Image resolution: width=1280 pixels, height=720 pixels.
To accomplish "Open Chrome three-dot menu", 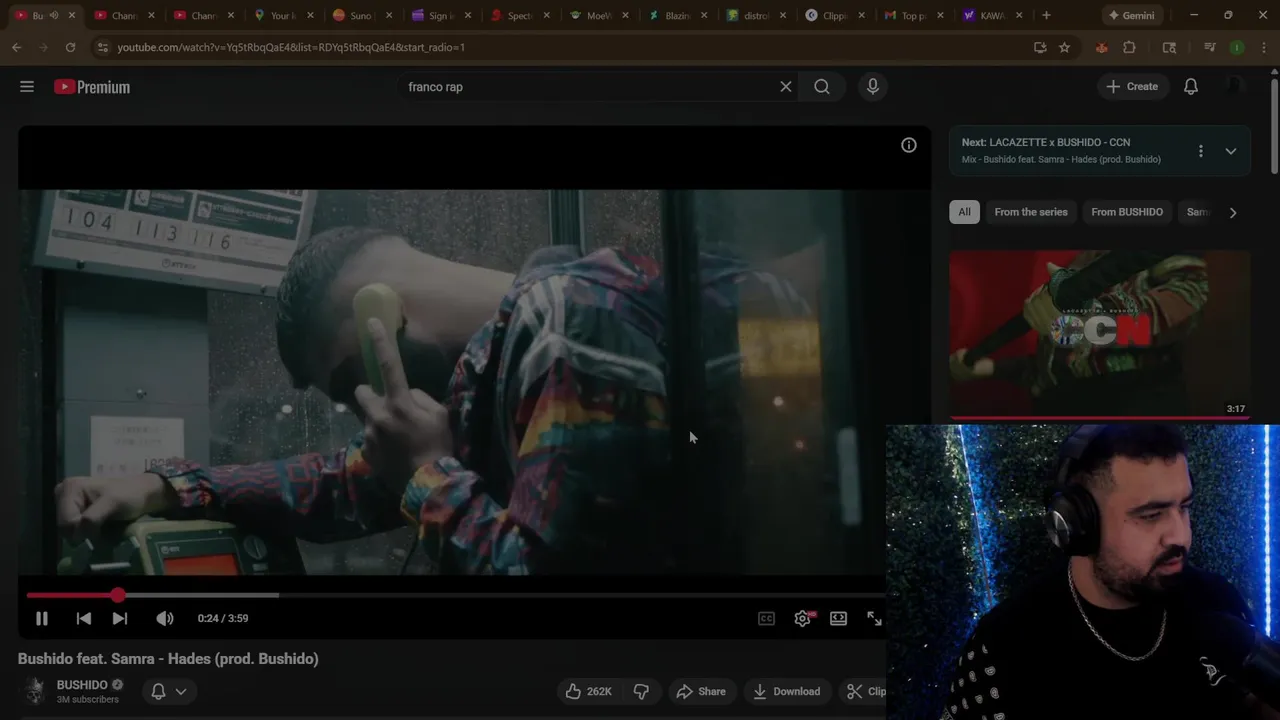I will pos(1262,47).
